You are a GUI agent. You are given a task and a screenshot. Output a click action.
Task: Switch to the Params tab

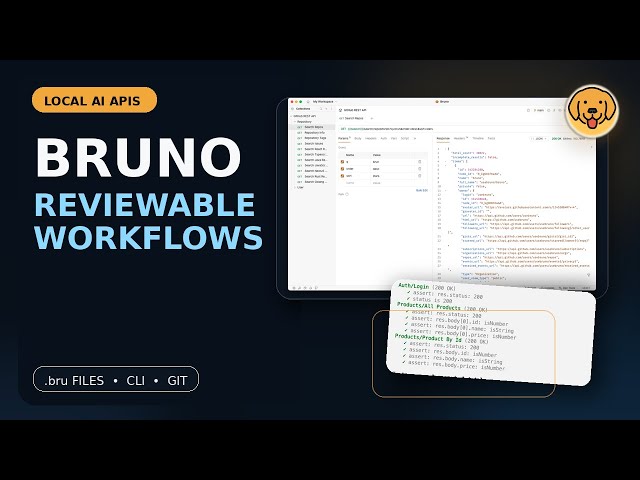pyautogui.click(x=344, y=138)
